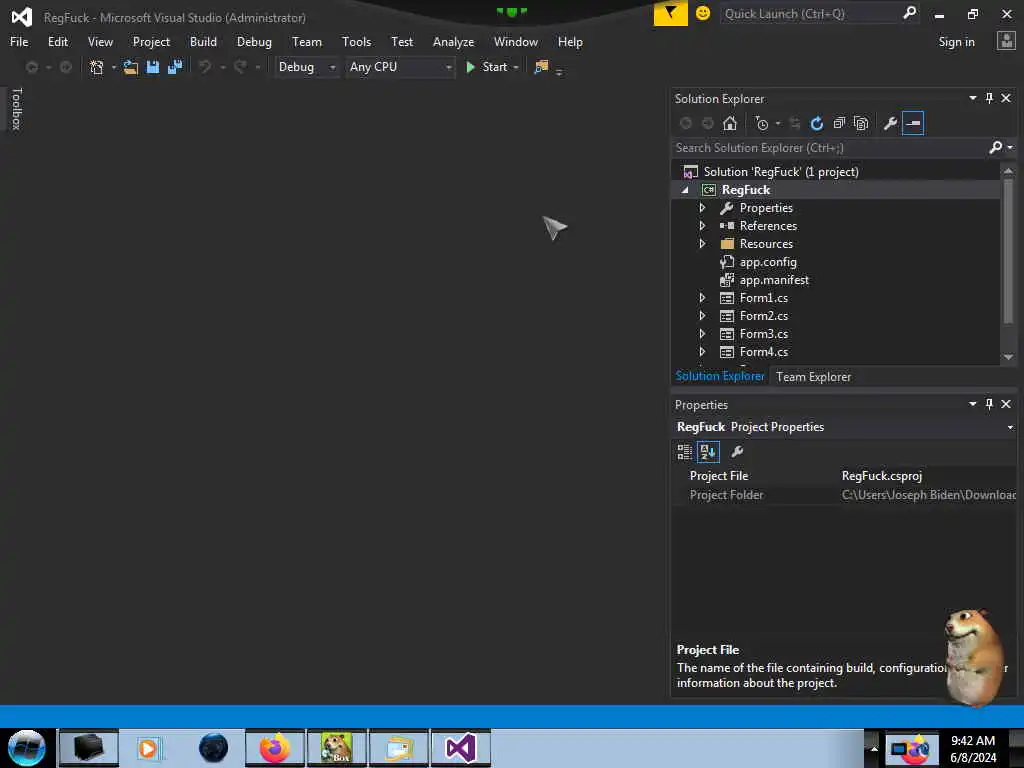Click the green Start debugging button

tap(487, 67)
